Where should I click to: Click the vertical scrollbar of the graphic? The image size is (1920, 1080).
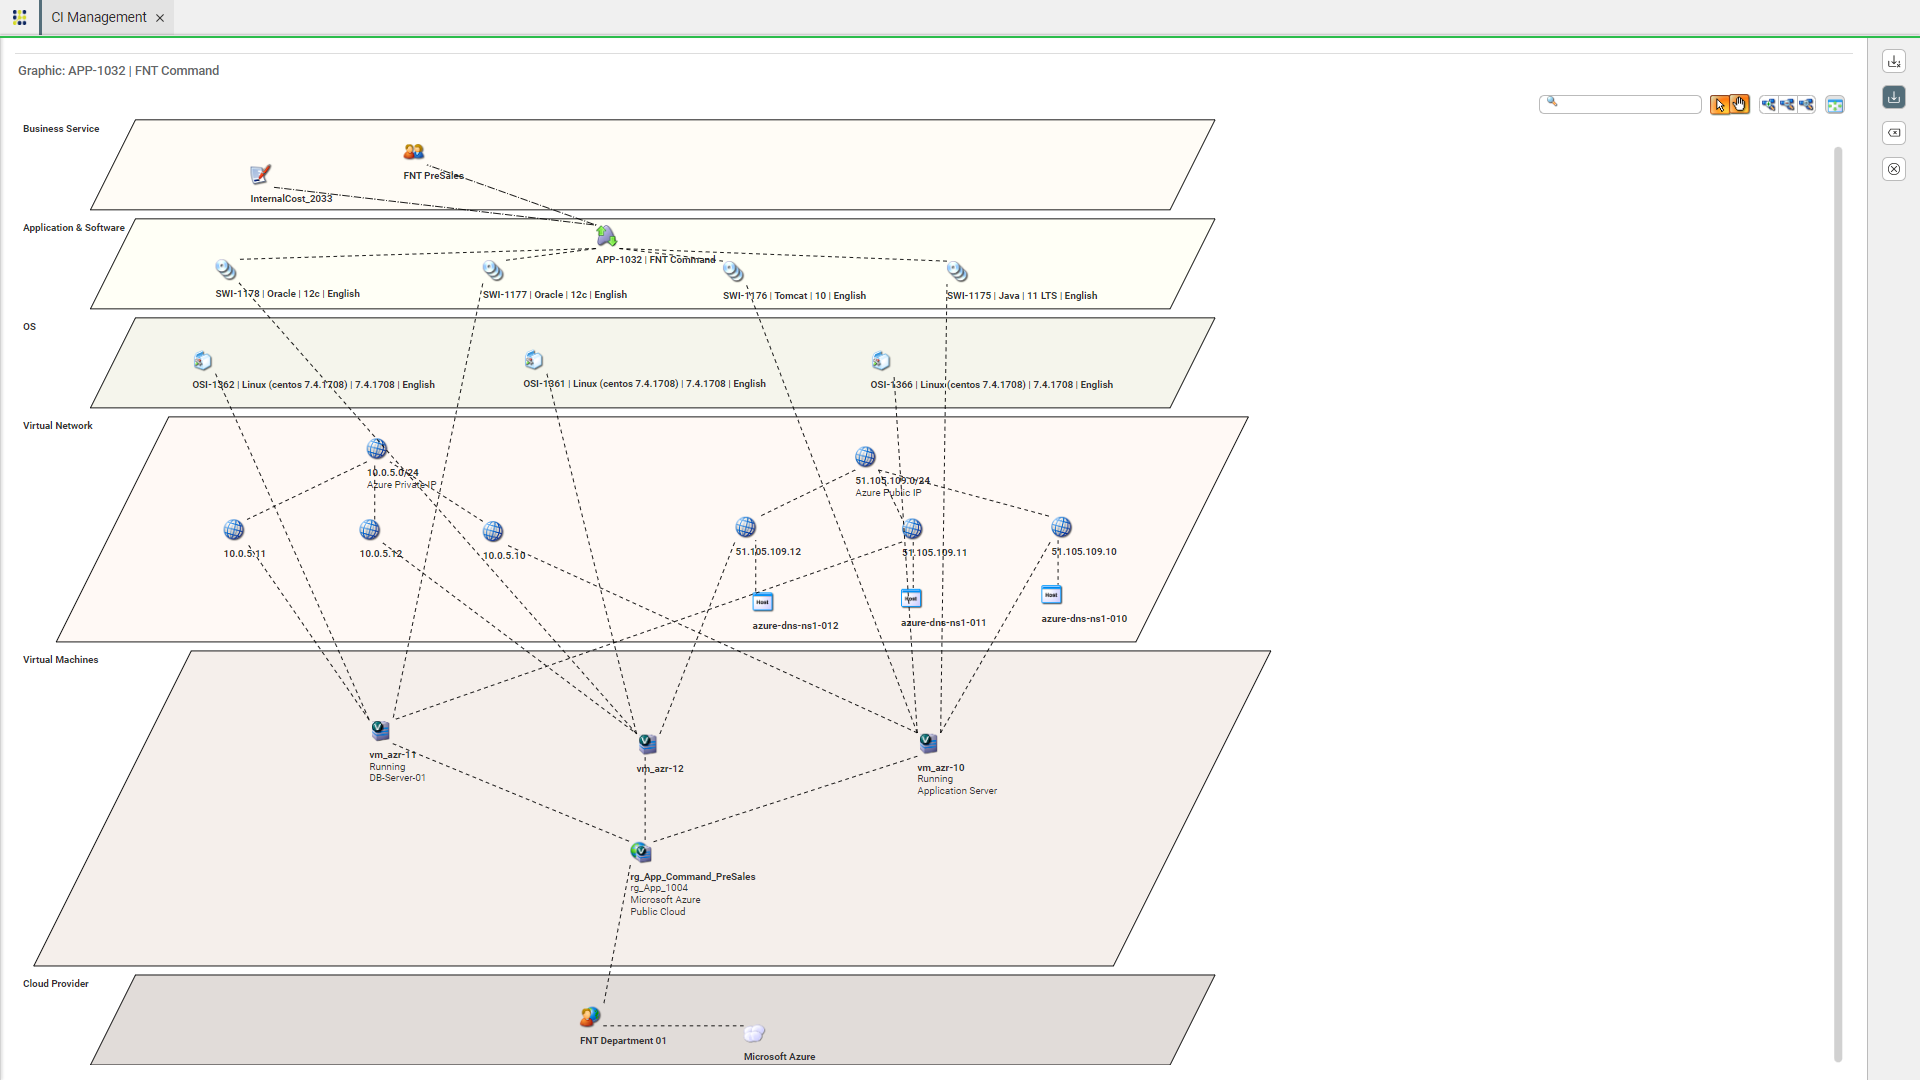tap(1838, 604)
